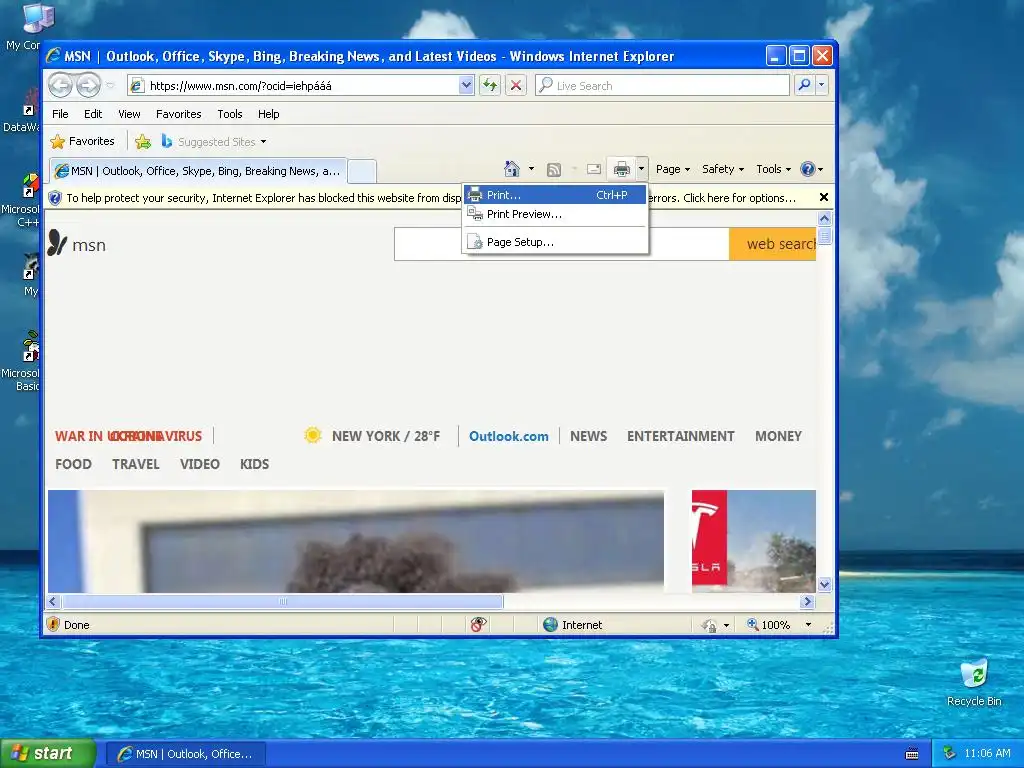Click the Live Search input box

[x=662, y=86]
